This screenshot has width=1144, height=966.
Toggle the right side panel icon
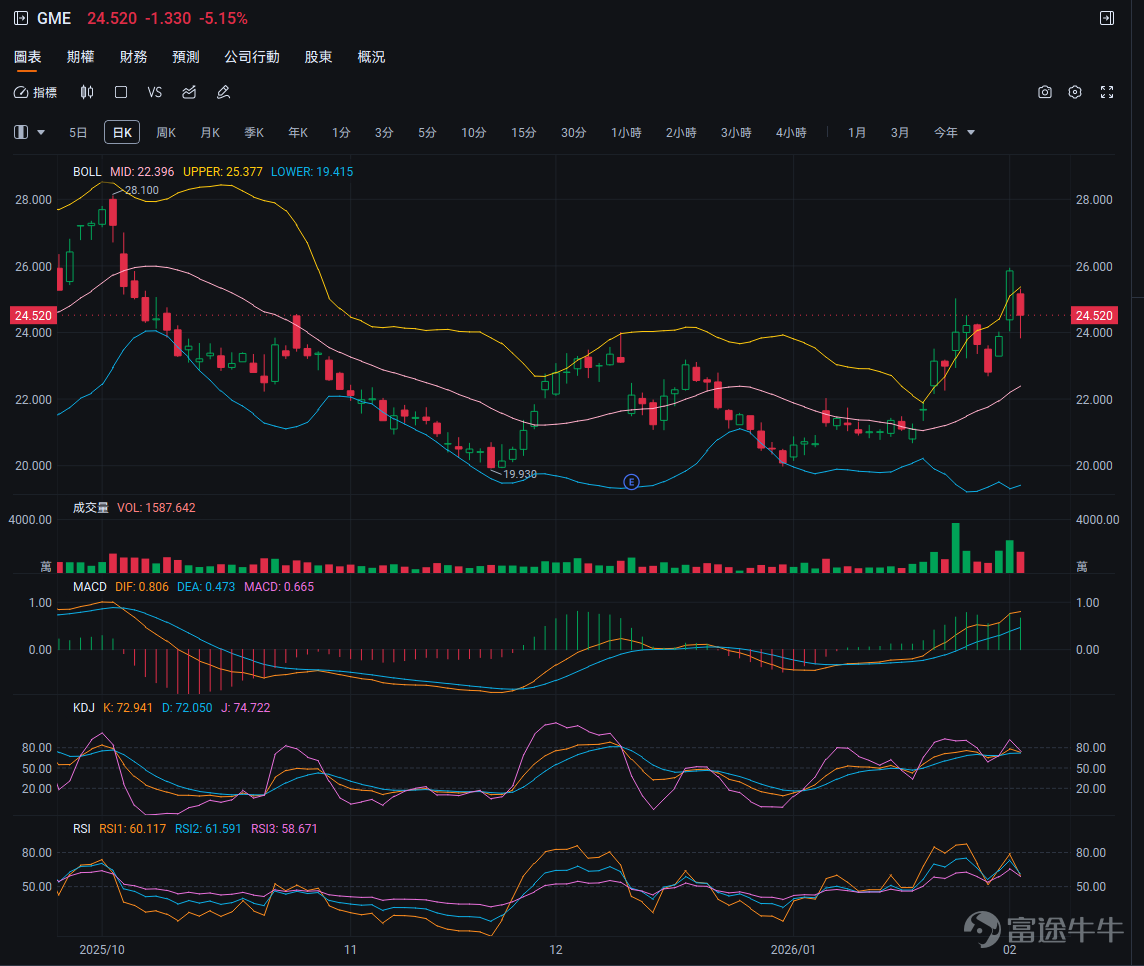point(1107,18)
